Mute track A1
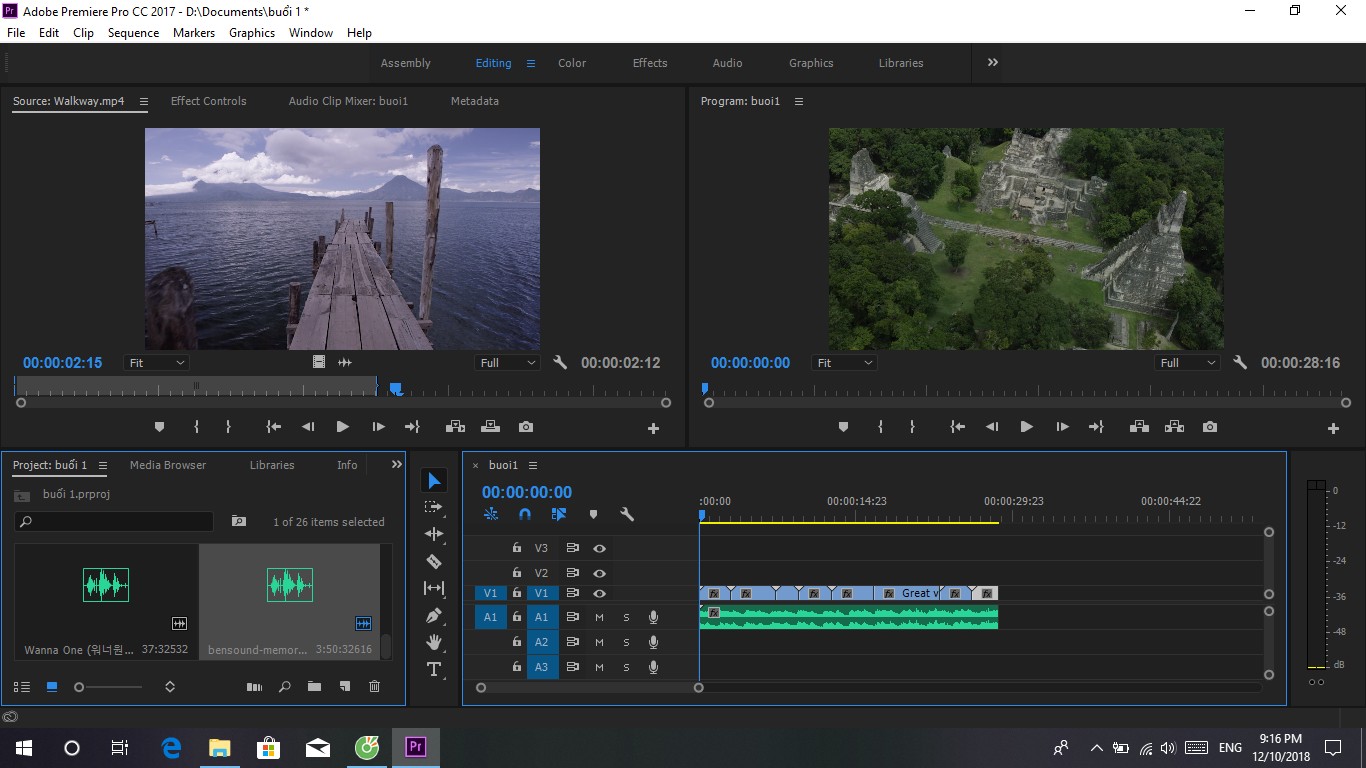This screenshot has width=1366, height=768. click(599, 617)
